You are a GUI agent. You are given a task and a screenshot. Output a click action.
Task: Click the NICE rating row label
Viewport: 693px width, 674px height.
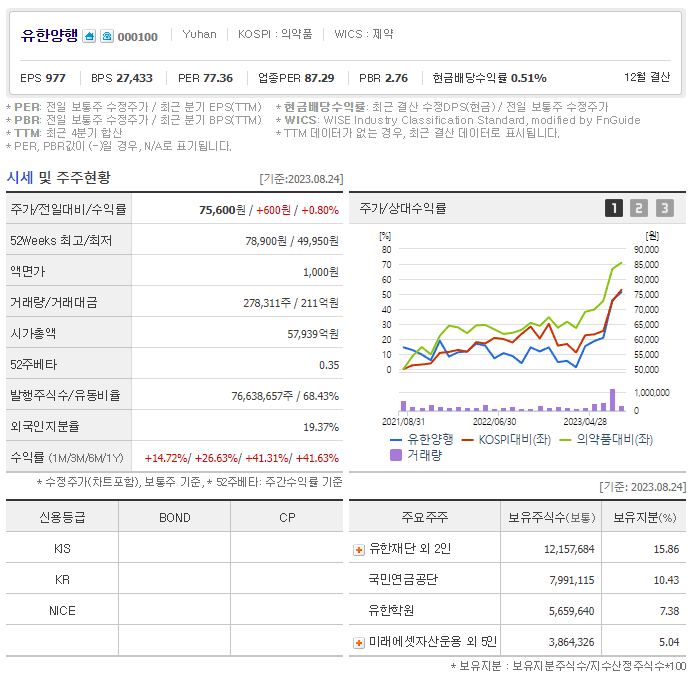click(x=62, y=610)
